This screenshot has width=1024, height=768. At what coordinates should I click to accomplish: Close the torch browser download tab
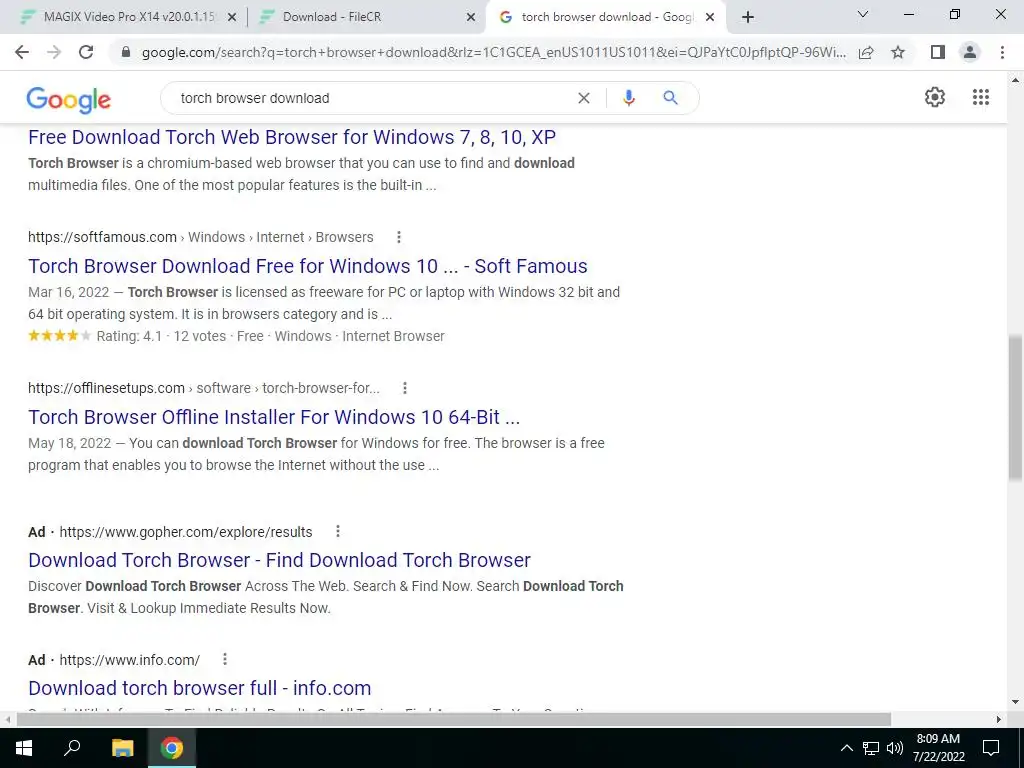[710, 18]
